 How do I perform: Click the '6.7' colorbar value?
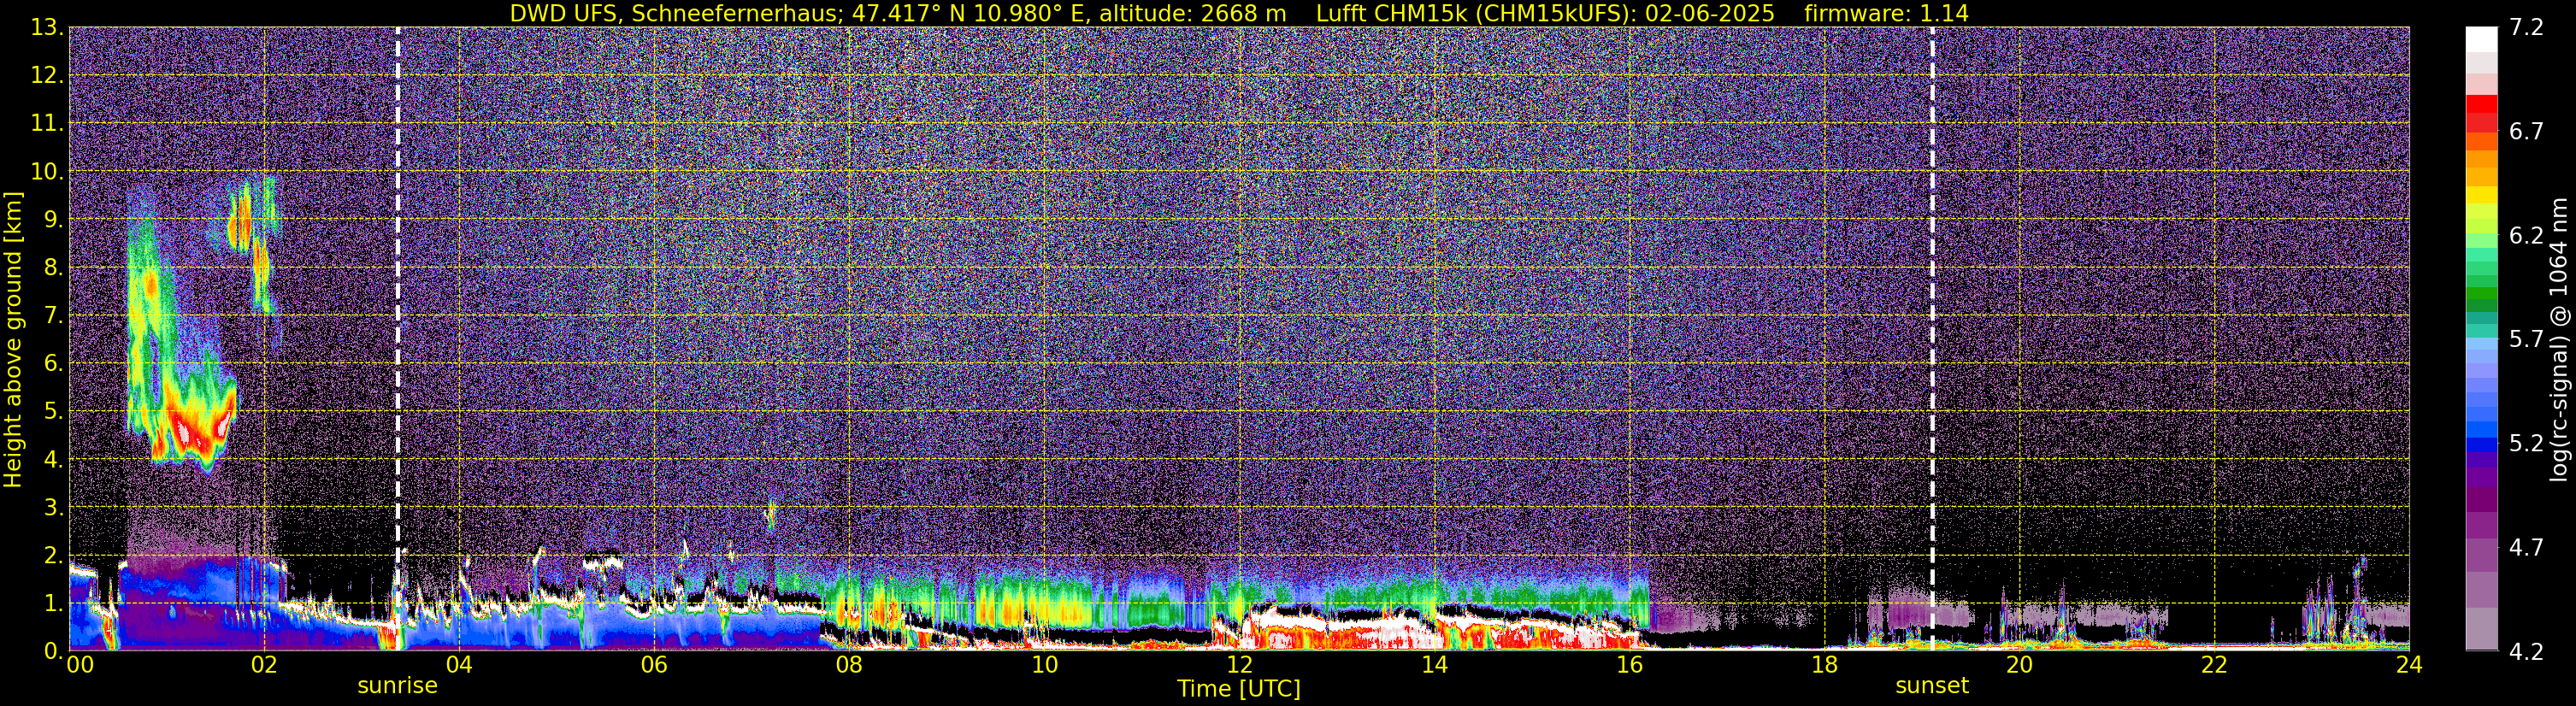point(2526,132)
